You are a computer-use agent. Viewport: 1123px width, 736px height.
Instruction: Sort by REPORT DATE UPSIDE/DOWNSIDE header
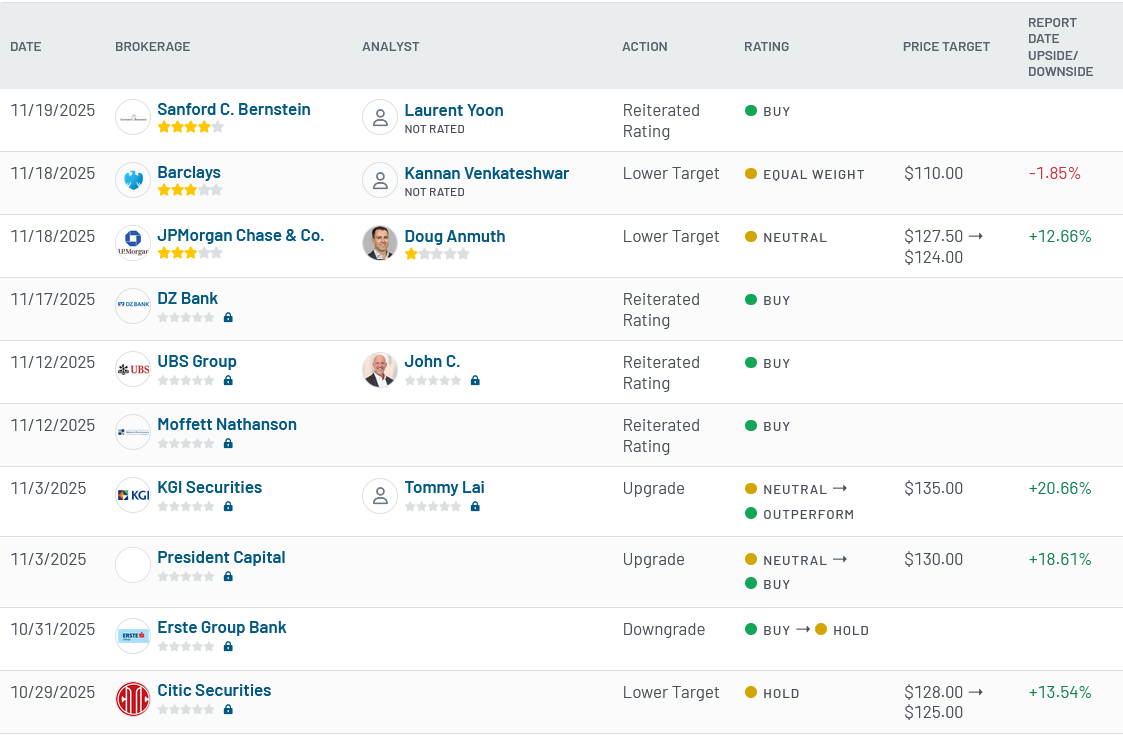click(x=1061, y=47)
